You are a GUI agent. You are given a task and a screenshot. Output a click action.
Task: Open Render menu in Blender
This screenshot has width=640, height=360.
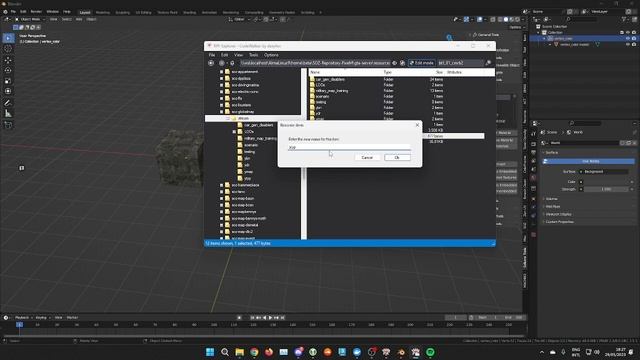(36, 12)
